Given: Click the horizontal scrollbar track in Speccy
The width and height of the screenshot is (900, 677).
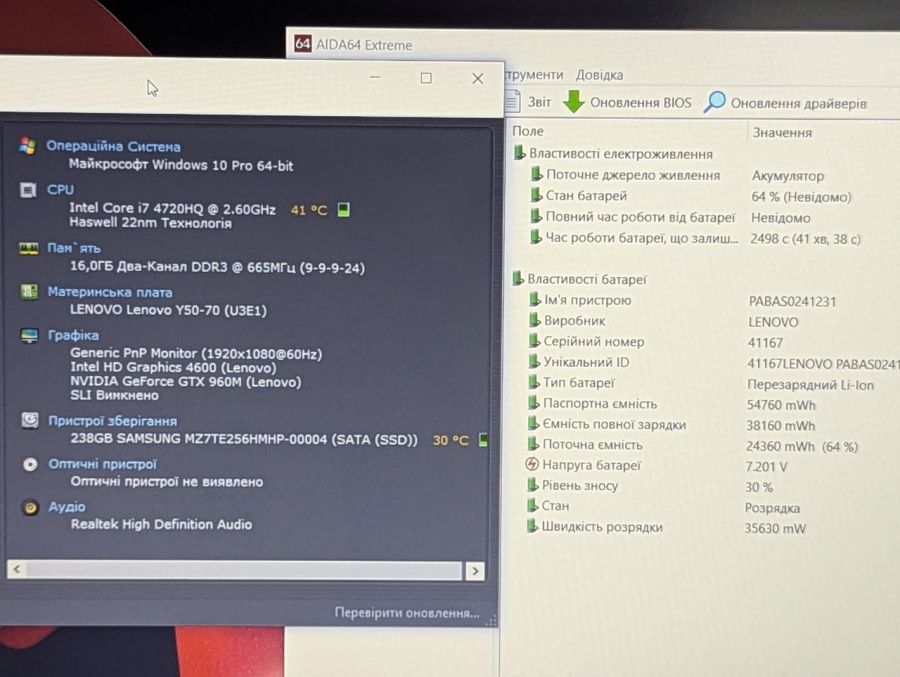Looking at the screenshot, I should click(244, 570).
